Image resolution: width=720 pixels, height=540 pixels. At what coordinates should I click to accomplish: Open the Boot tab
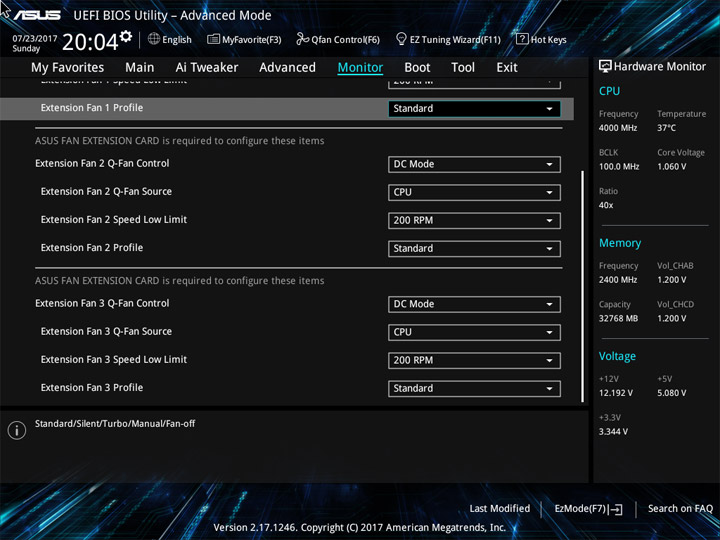pos(417,68)
